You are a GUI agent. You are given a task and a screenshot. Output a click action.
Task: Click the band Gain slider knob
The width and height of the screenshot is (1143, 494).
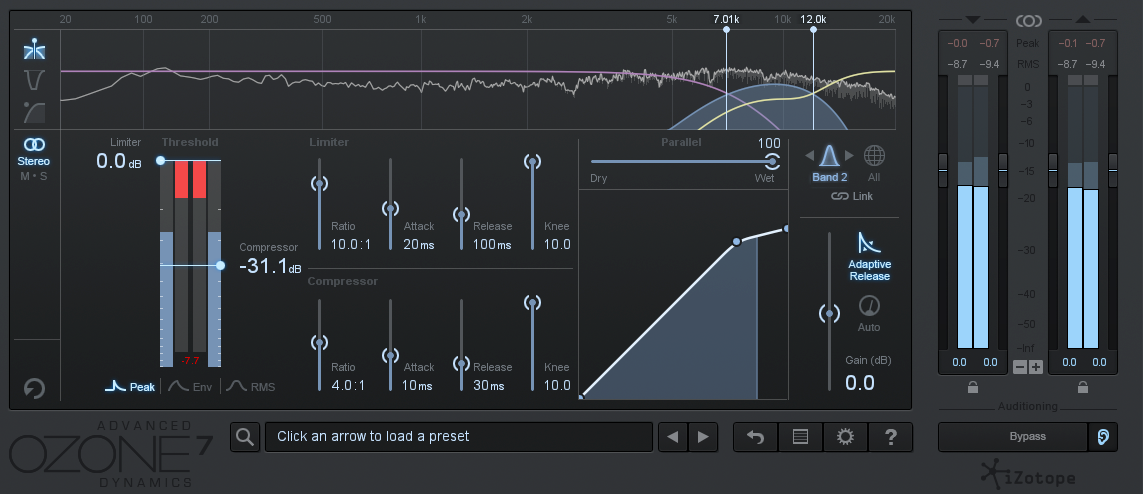[829, 314]
